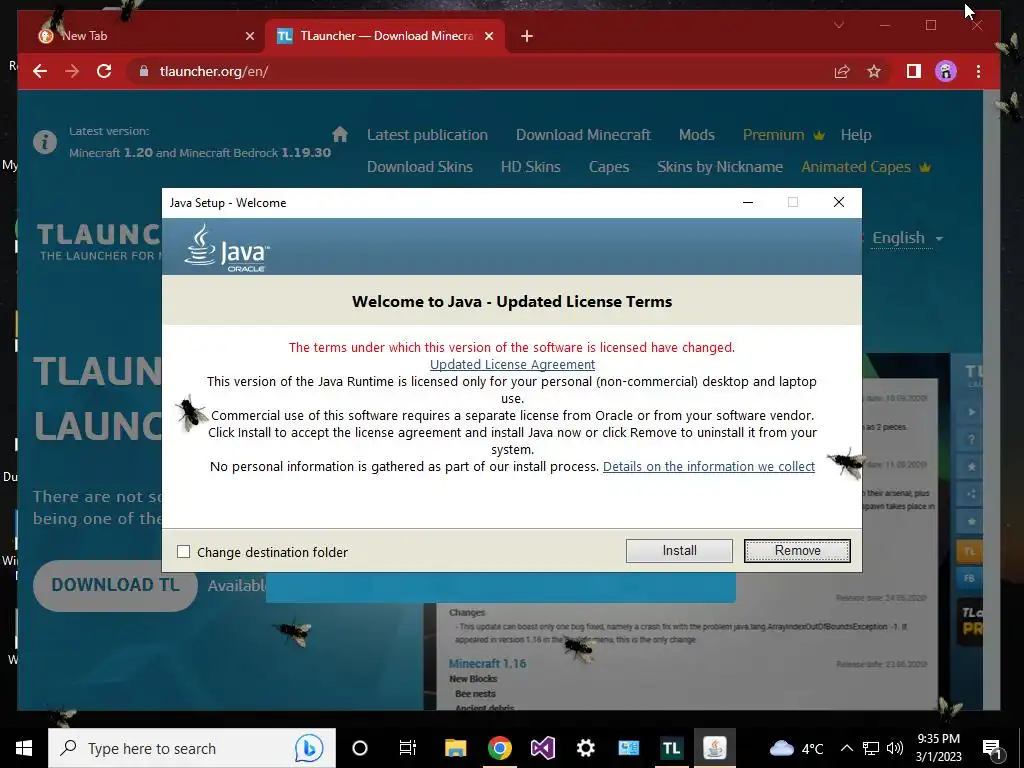This screenshot has width=1024, height=768.
Task: Open Google Chrome from the taskbar
Action: coord(500,748)
